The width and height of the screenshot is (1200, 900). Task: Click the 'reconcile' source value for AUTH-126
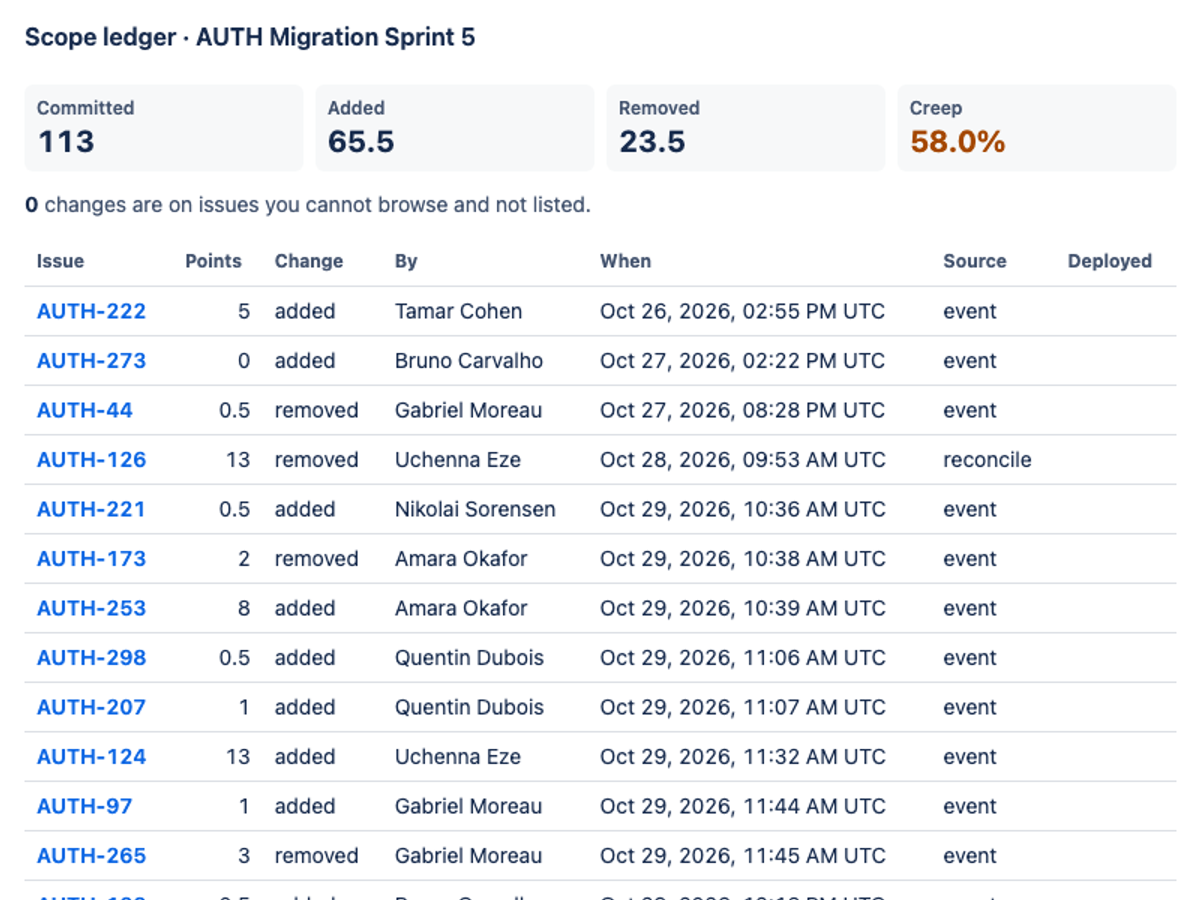tap(987, 460)
